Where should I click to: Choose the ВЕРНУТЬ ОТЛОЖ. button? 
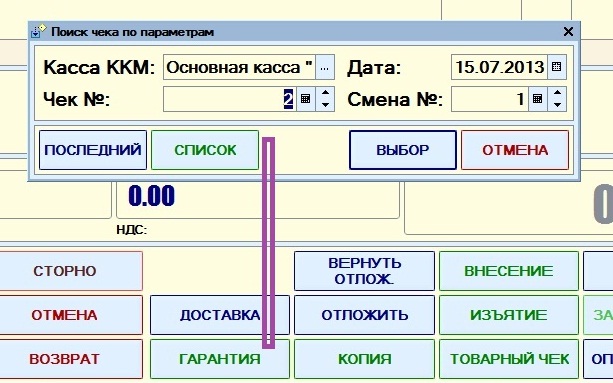pyautogui.click(x=364, y=271)
